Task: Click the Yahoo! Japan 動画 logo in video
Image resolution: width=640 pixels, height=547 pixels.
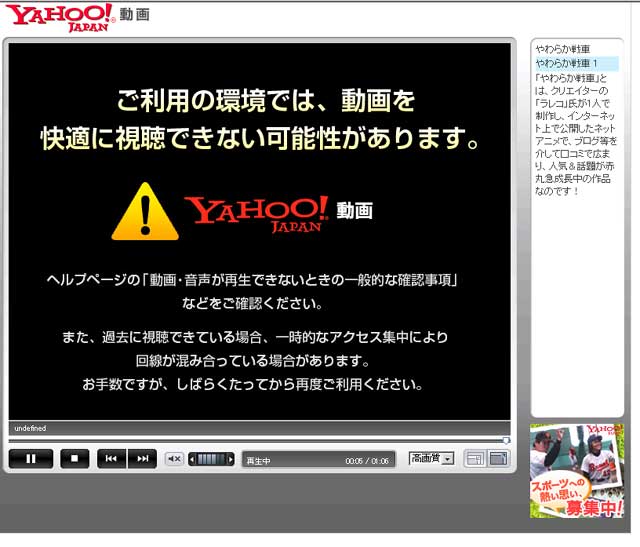Action: click(x=278, y=214)
